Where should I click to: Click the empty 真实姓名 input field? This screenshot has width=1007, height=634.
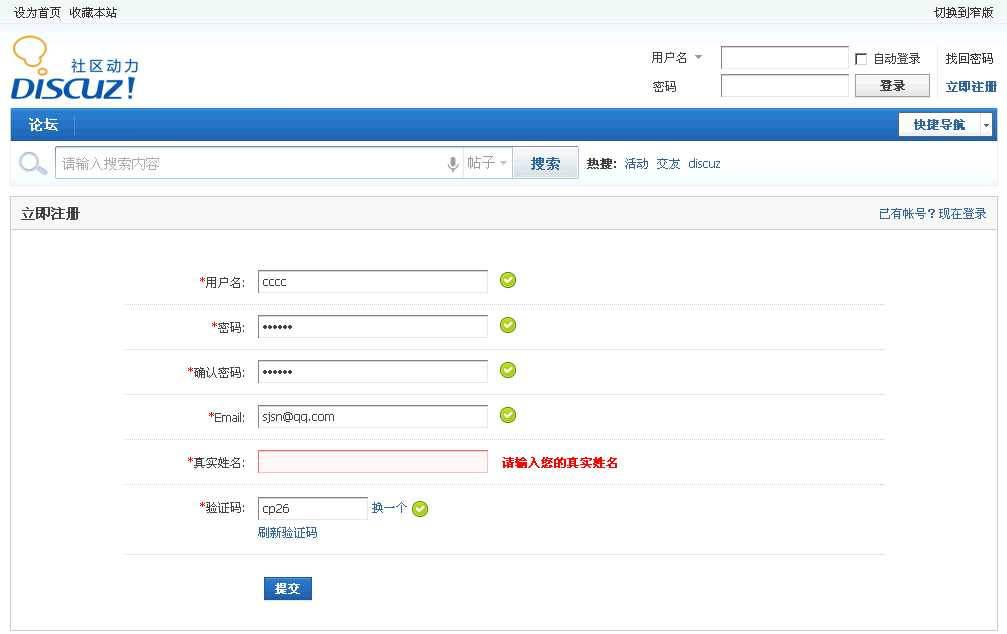(372, 462)
